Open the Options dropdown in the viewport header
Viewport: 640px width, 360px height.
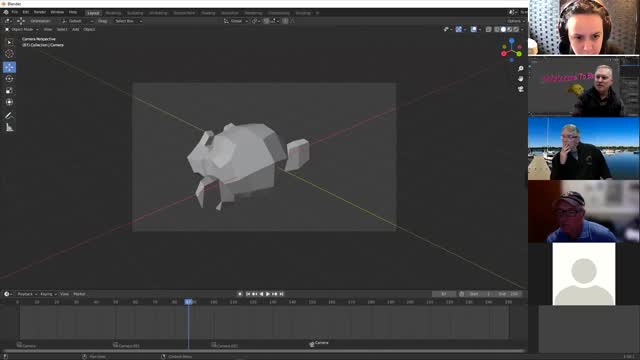click(515, 21)
